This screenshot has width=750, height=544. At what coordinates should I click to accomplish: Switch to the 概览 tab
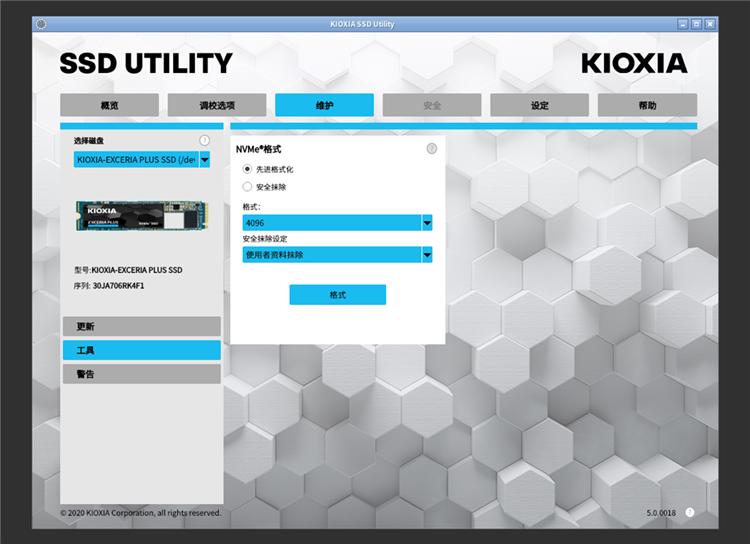pyautogui.click(x=109, y=105)
